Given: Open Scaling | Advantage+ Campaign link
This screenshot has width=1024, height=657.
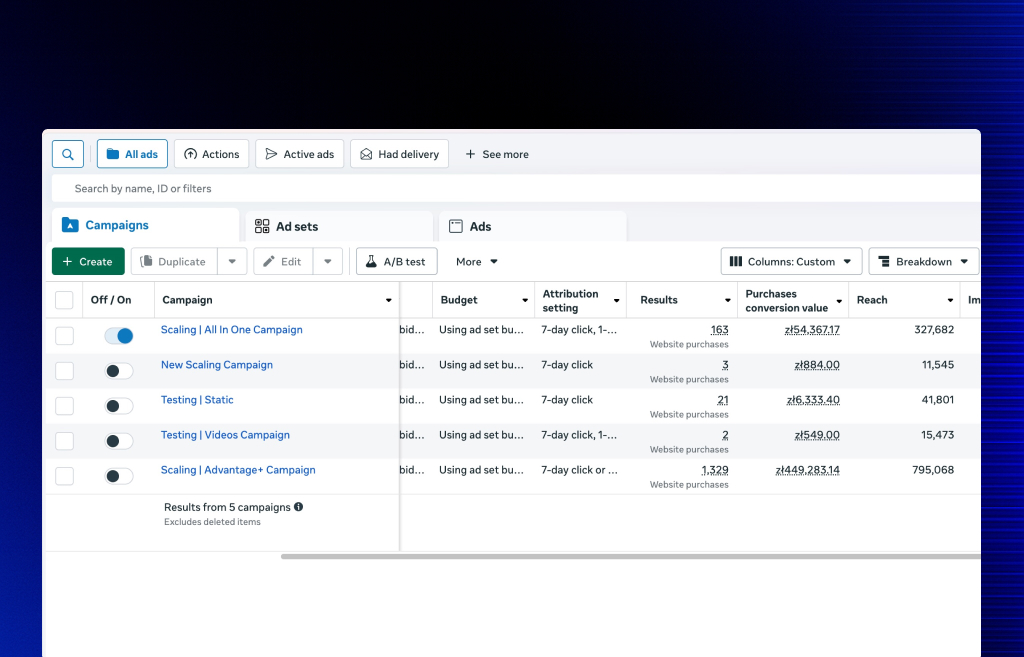Looking at the screenshot, I should (x=238, y=470).
